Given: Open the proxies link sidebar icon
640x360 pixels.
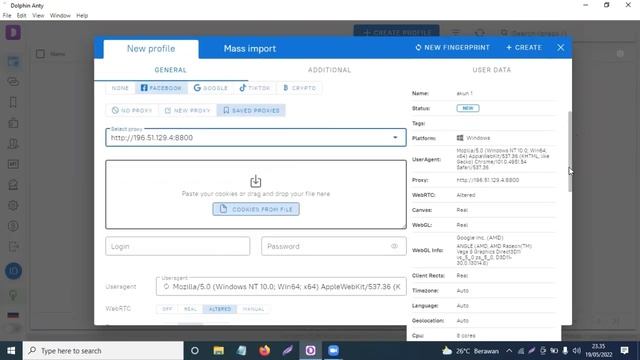Looking at the screenshot, I should tap(13, 82).
